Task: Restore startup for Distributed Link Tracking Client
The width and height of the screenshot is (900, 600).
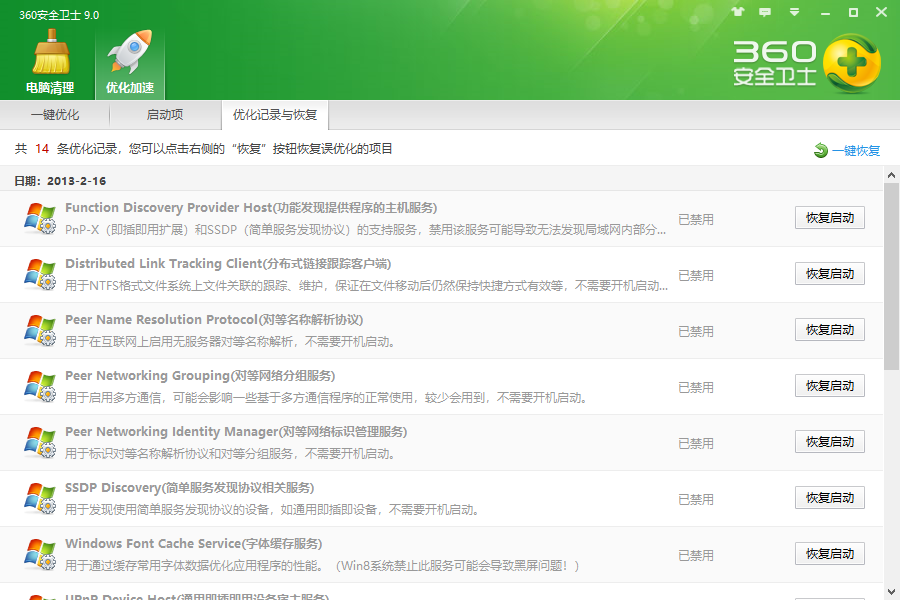Action: (829, 274)
